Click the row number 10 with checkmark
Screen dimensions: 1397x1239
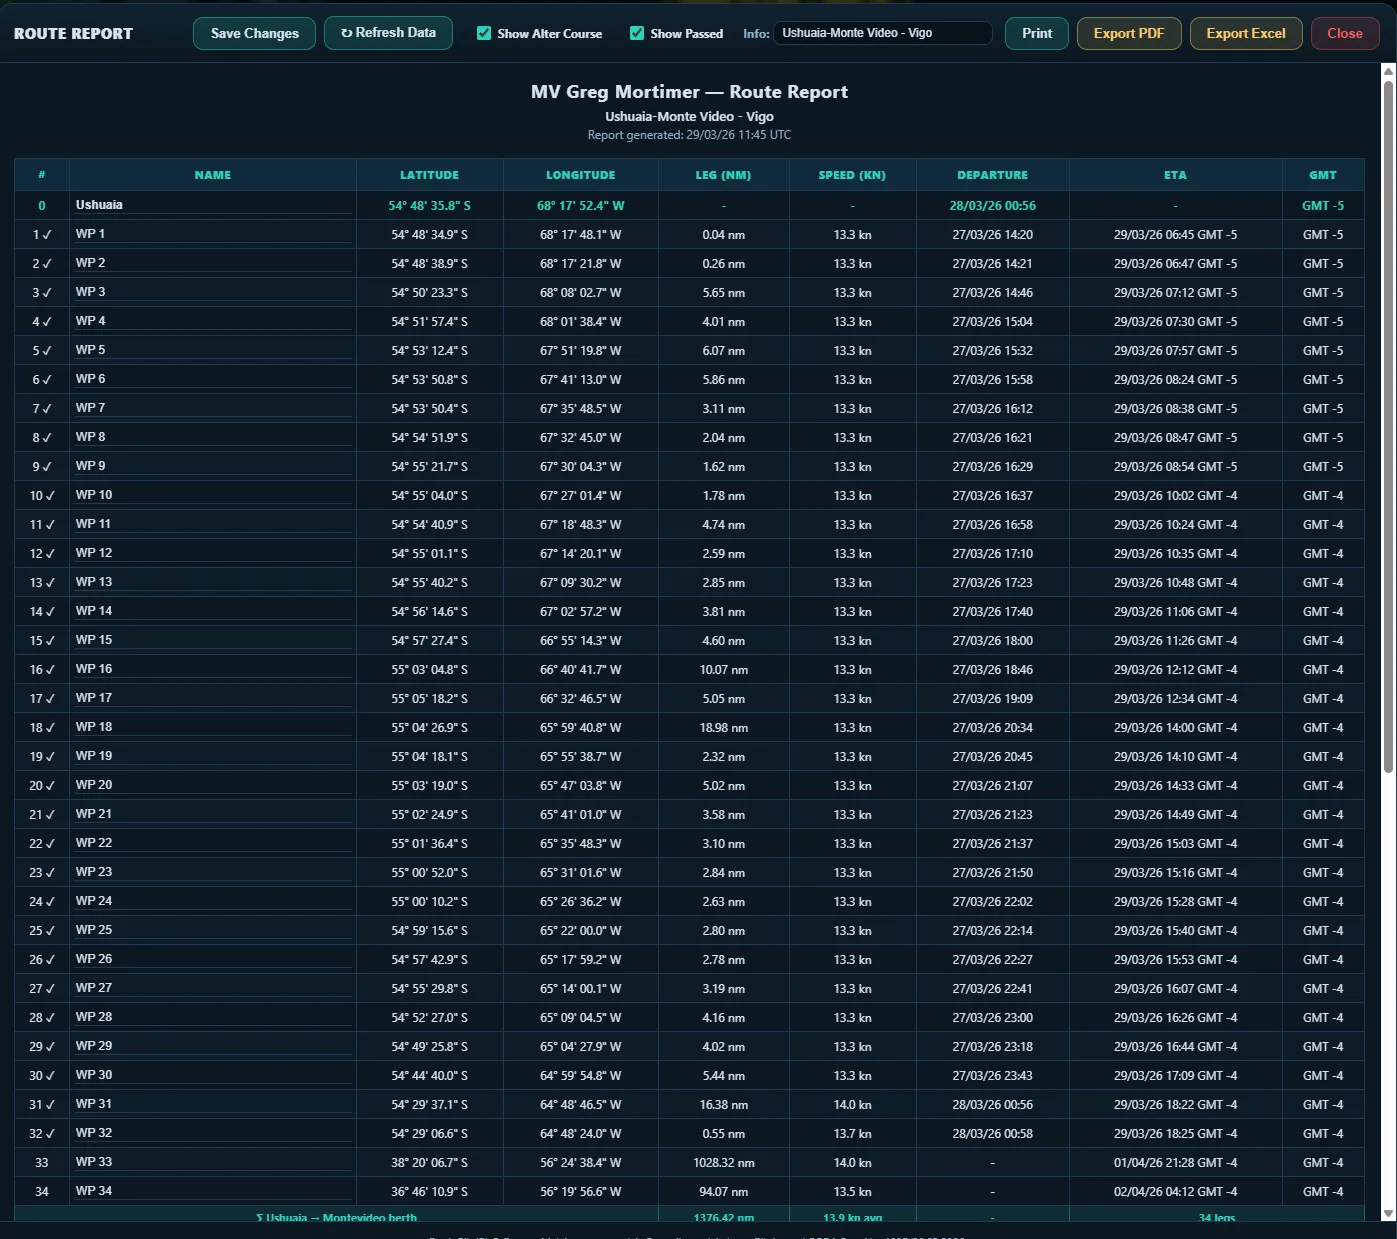click(x=42, y=496)
